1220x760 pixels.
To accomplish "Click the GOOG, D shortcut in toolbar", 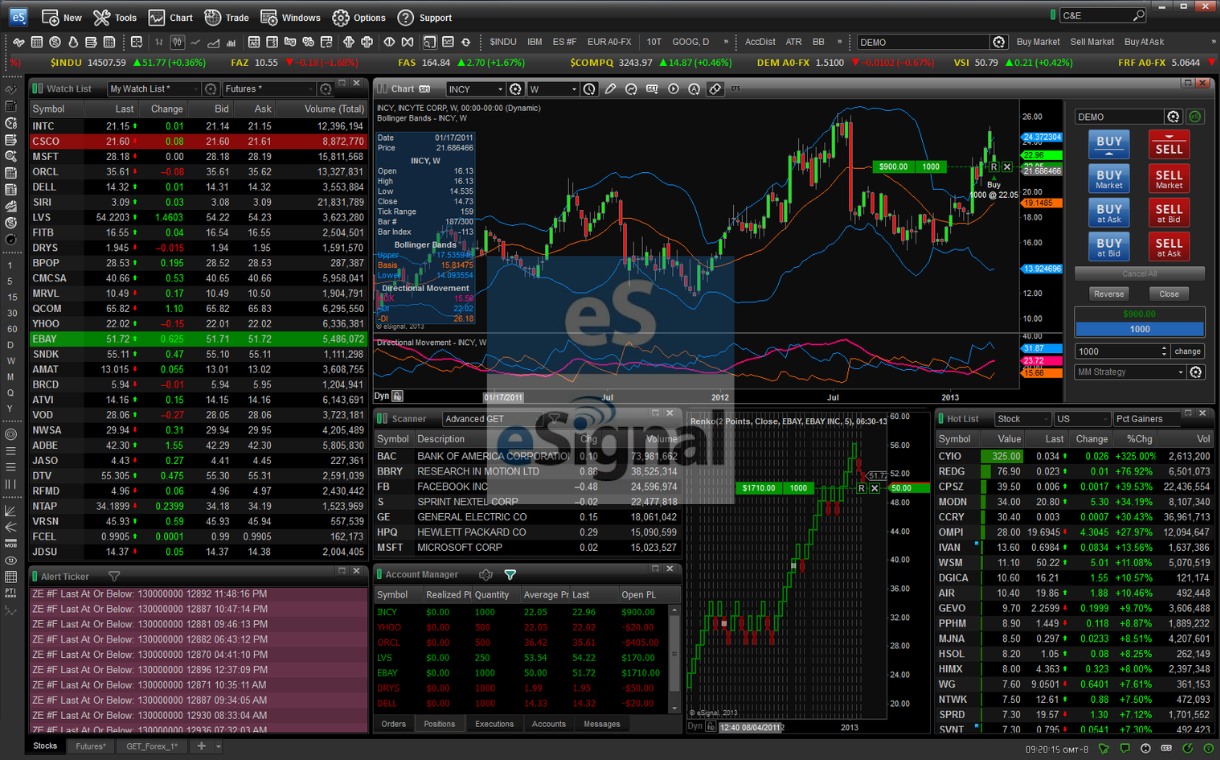I will (690, 42).
